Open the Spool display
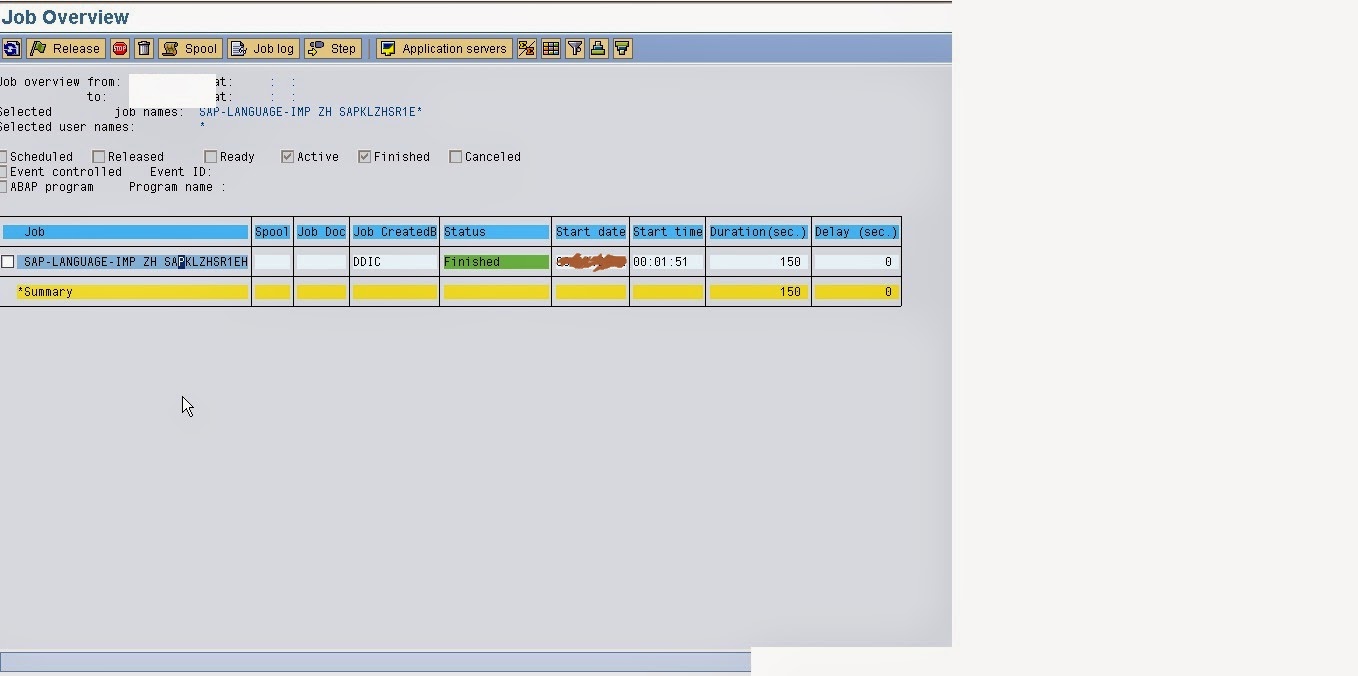 190,48
